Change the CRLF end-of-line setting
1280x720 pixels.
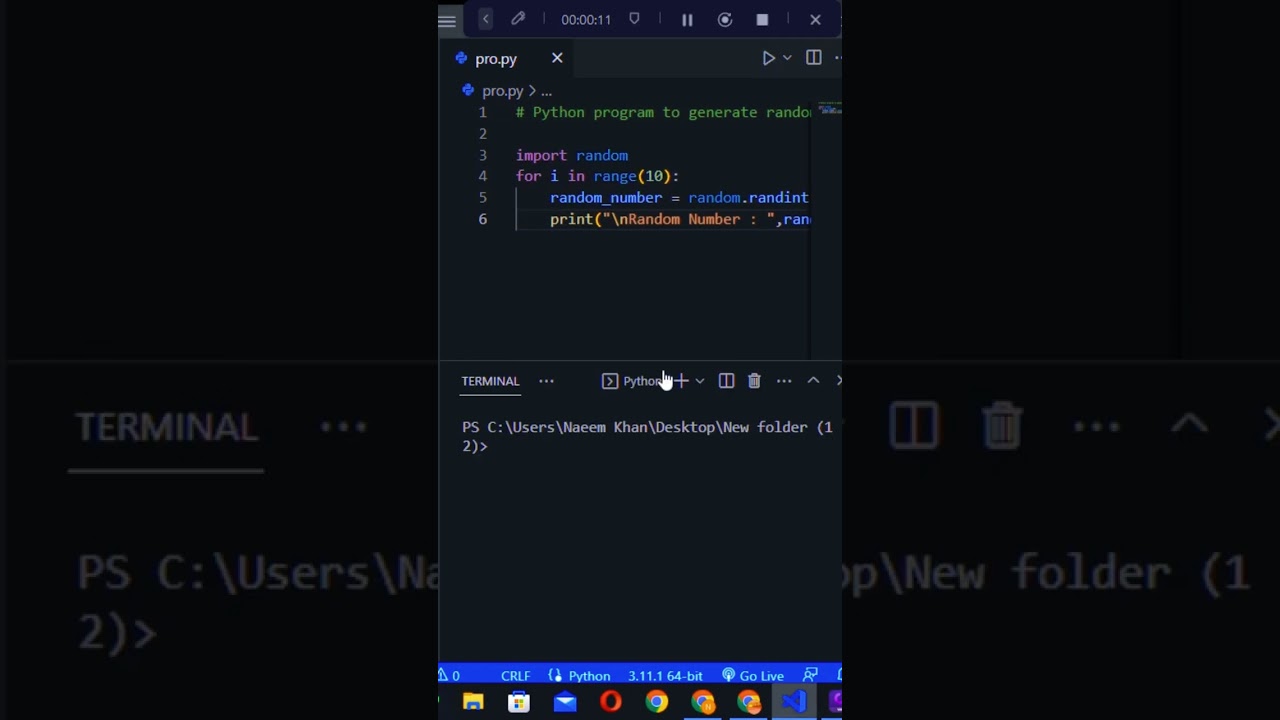(x=516, y=676)
